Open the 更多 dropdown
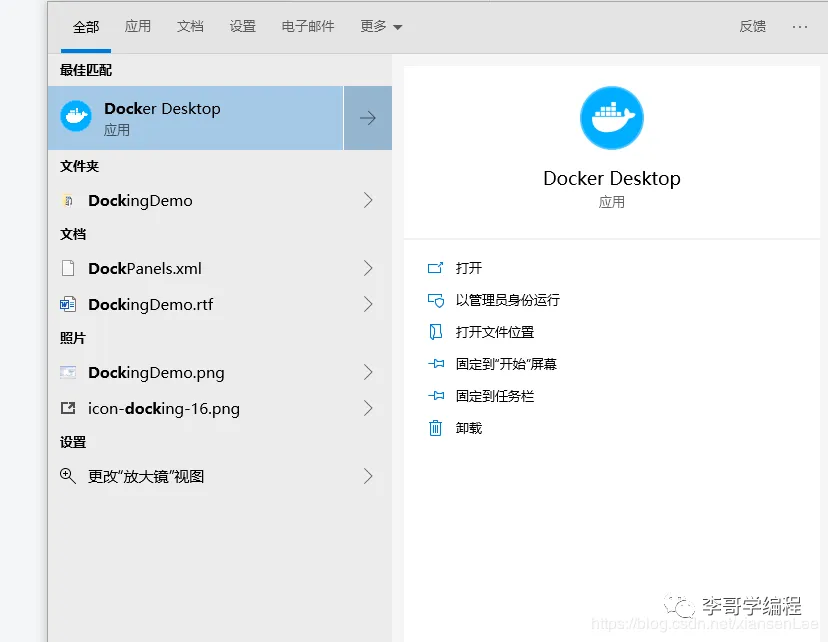This screenshot has height=642, width=828. pyautogui.click(x=381, y=26)
